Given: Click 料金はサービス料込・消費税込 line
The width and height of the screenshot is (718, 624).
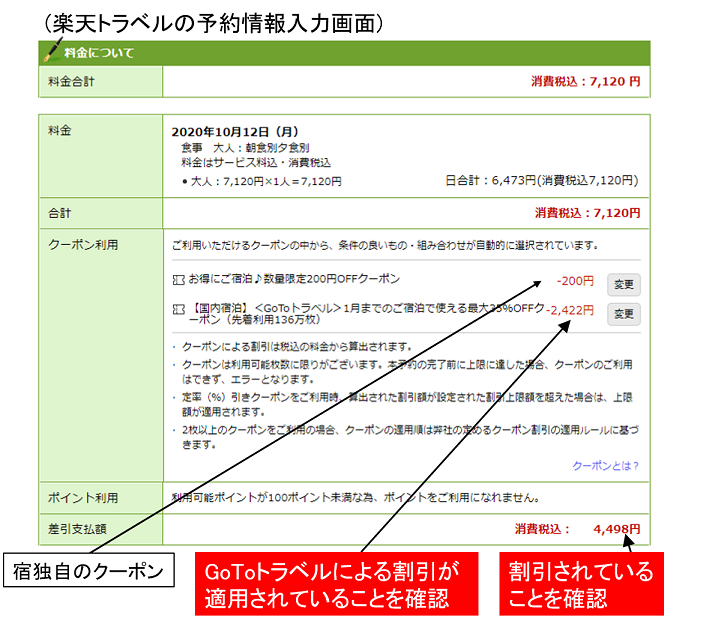Looking at the screenshot, I should point(256,163).
